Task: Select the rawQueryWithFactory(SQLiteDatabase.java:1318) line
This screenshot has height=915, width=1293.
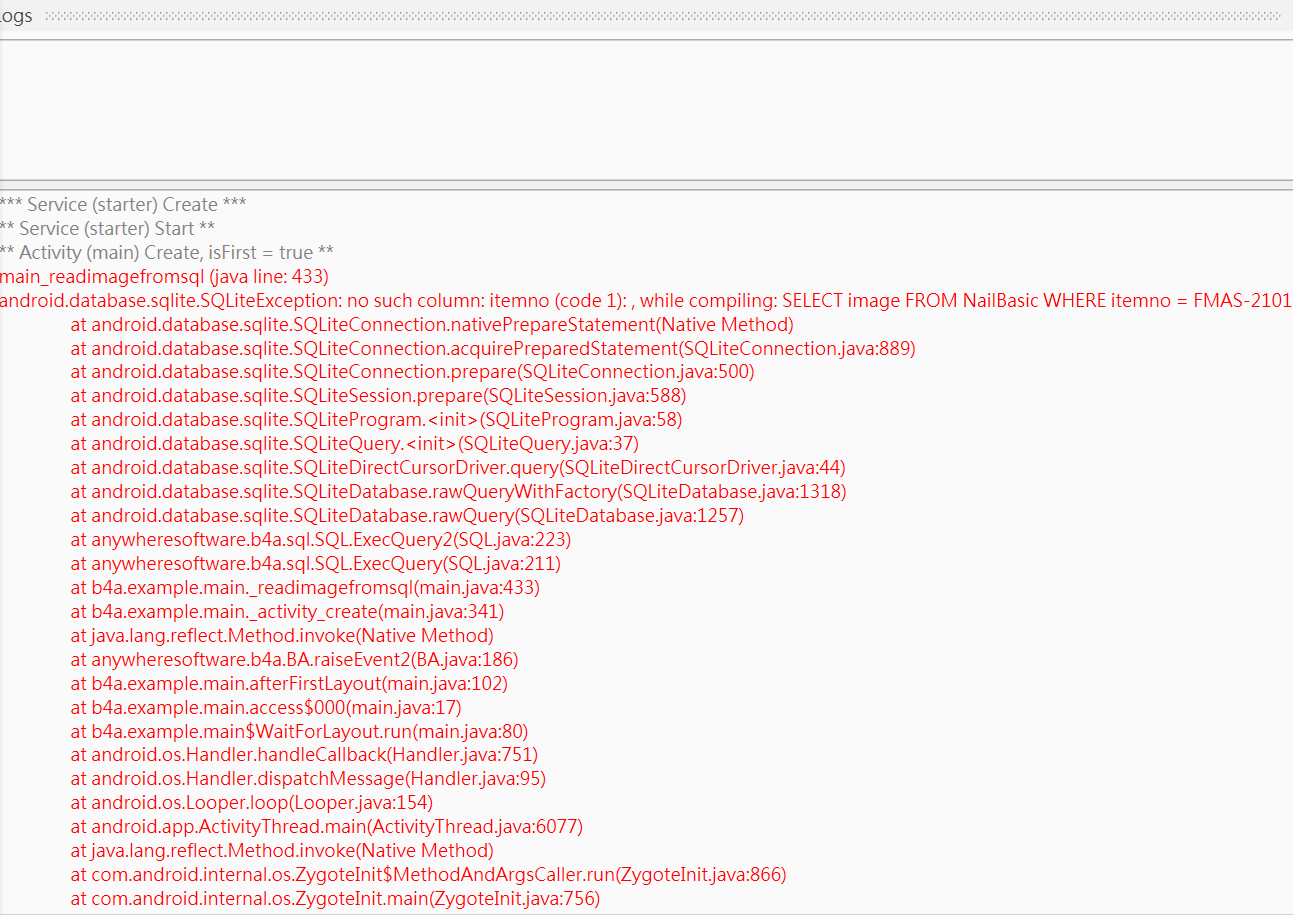Action: coord(459,492)
